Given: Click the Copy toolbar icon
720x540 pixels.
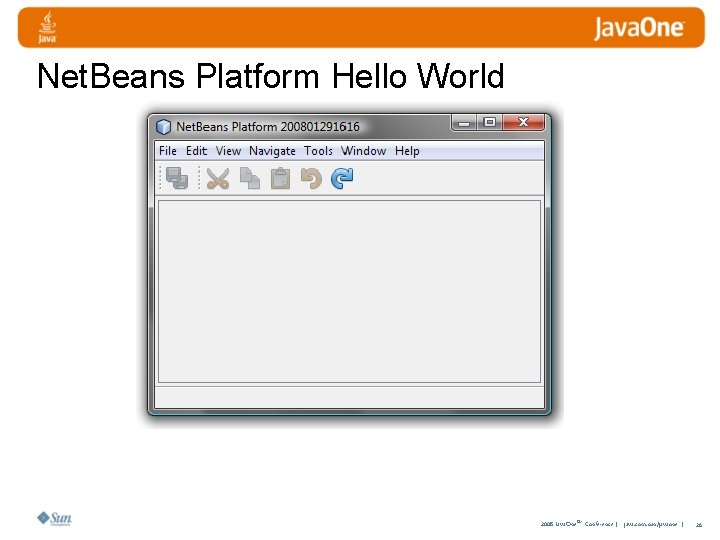Looking at the screenshot, I should coord(250,178).
